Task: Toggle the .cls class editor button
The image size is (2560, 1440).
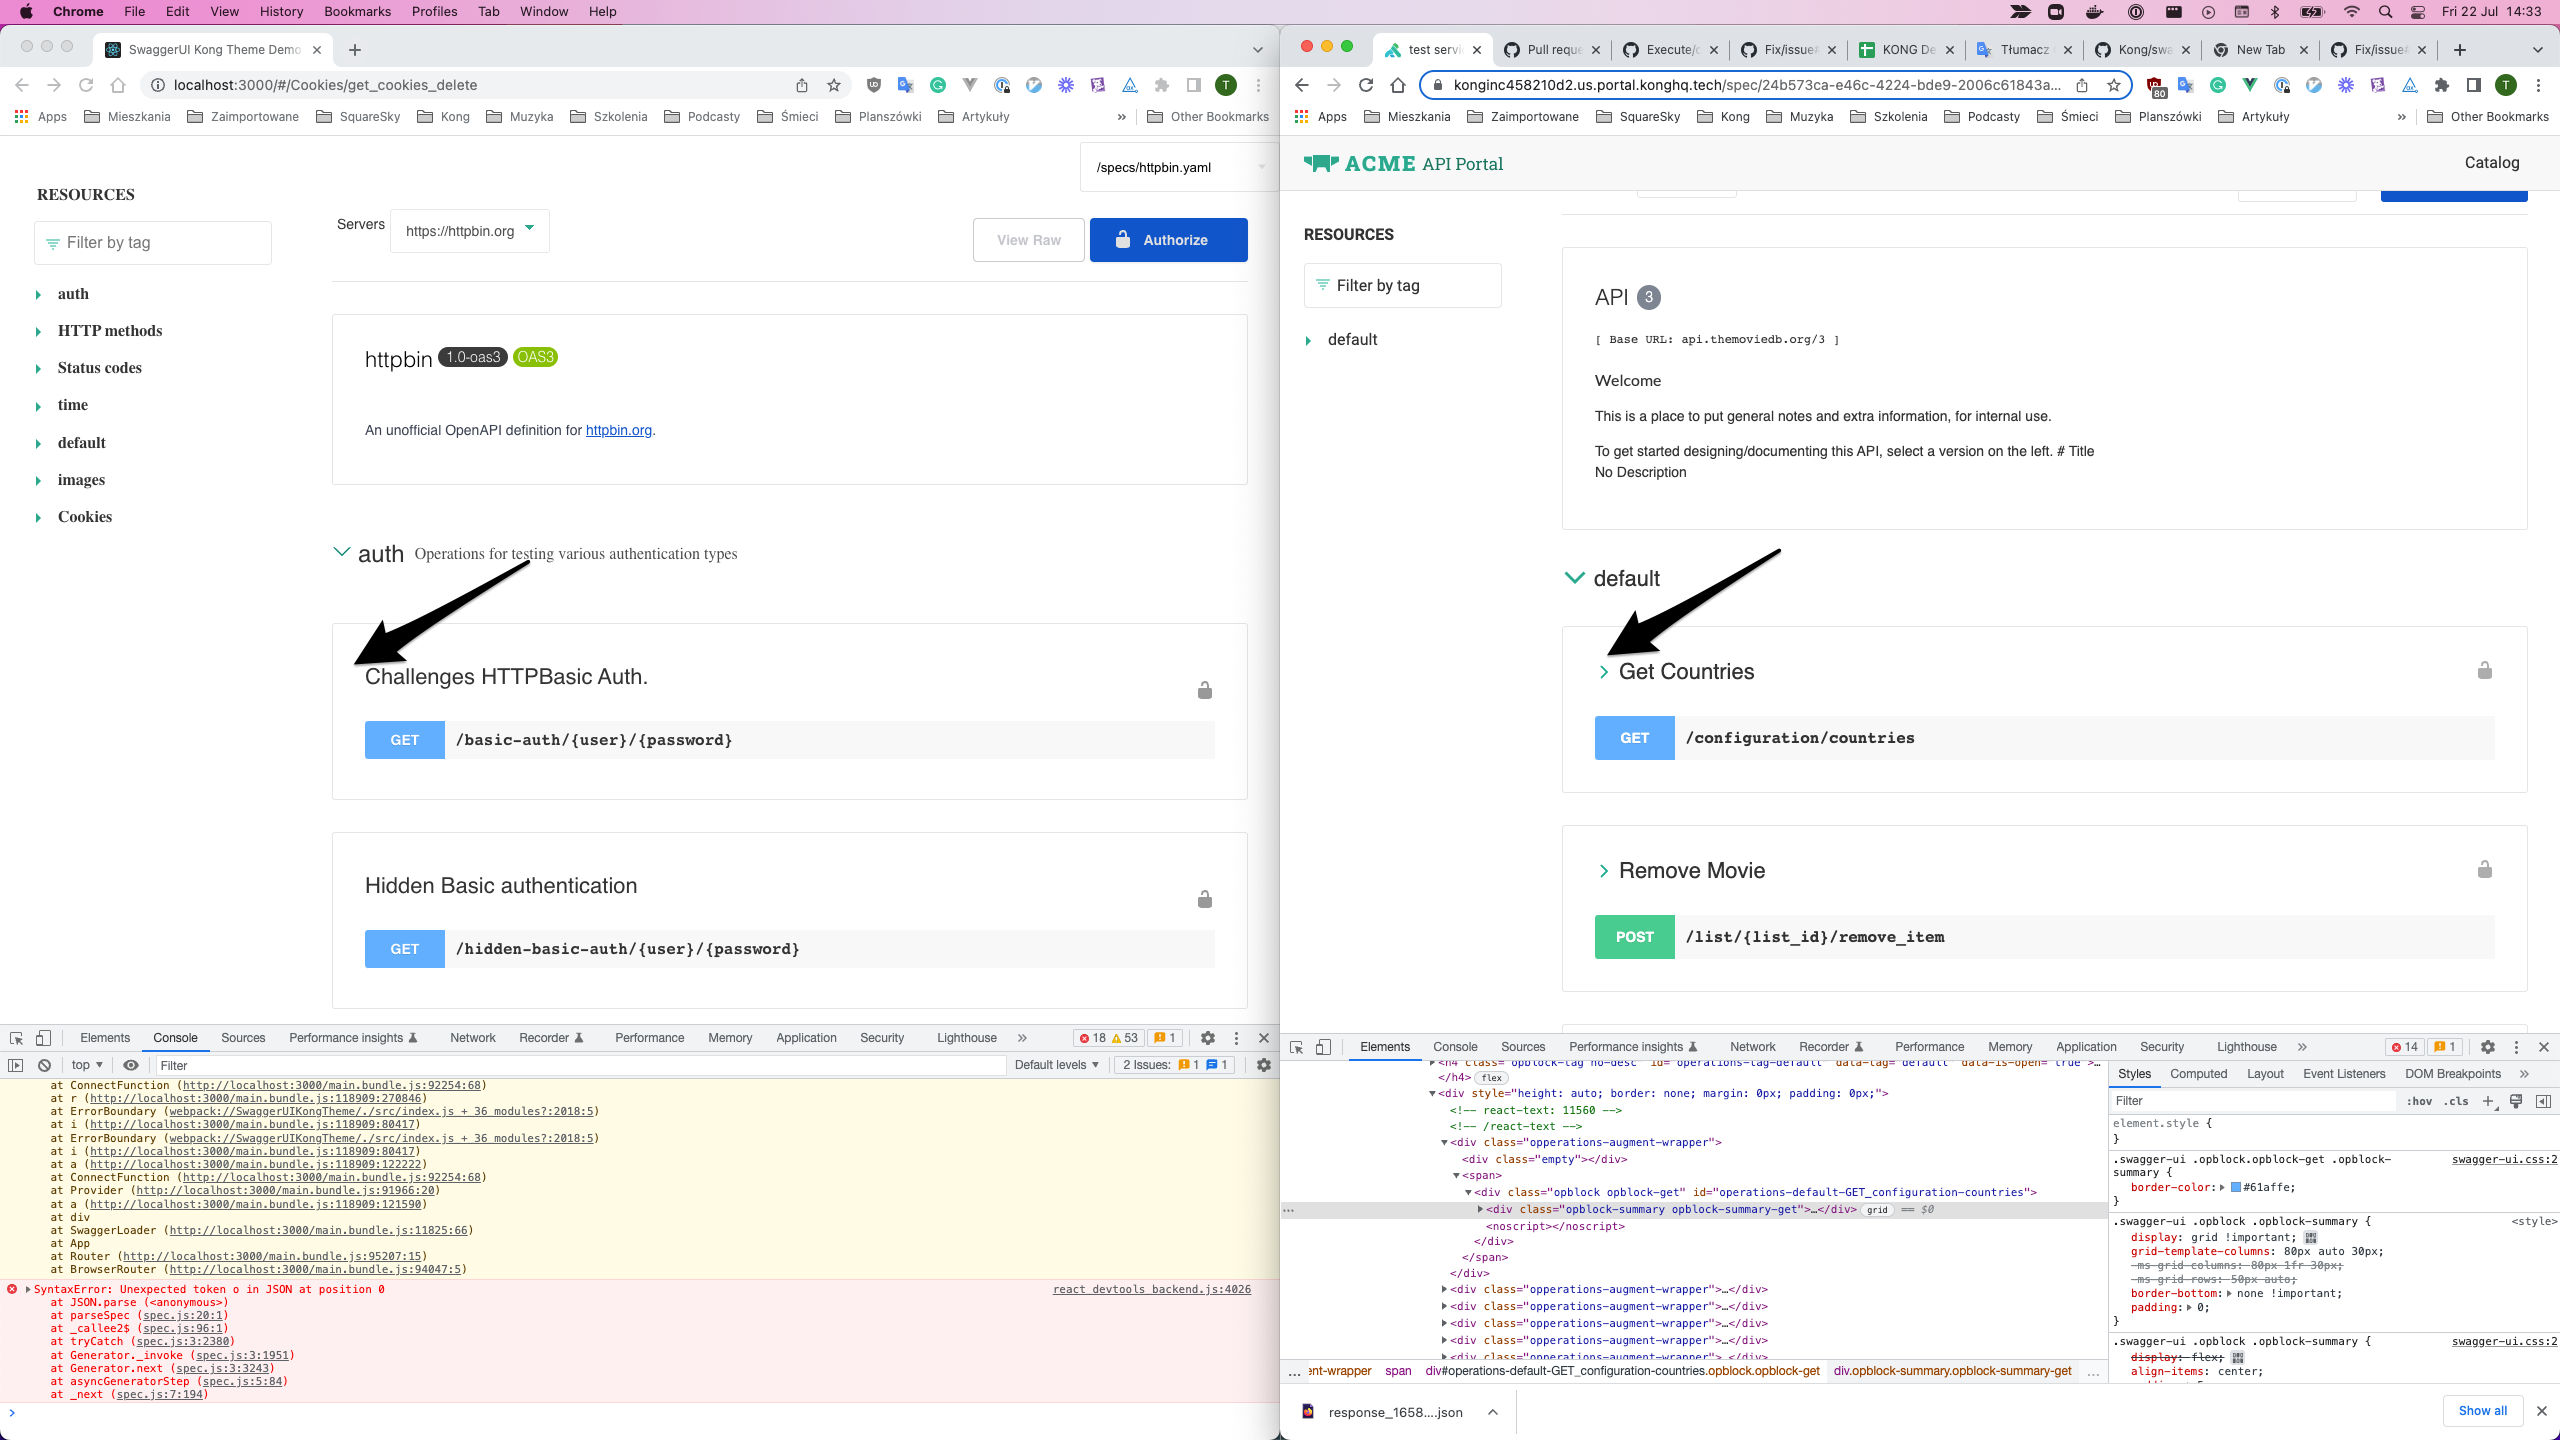Action: [2456, 1101]
